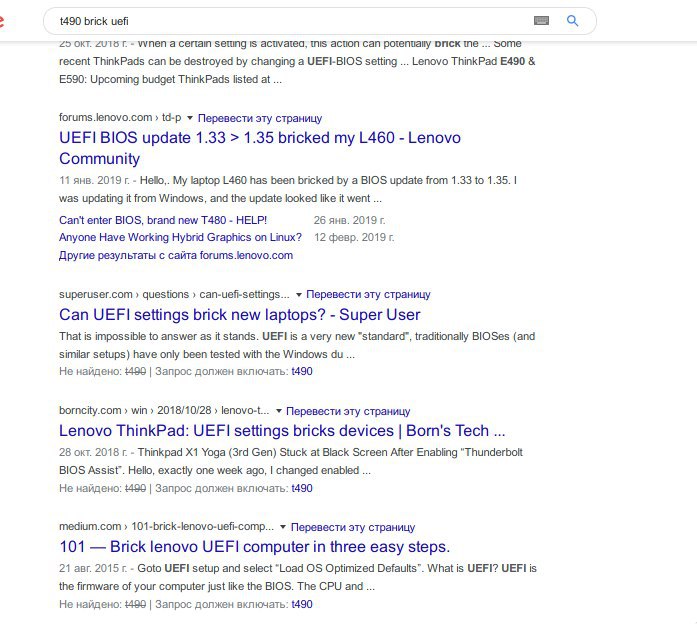The width and height of the screenshot is (697, 624).
Task: Click snippet 'That is impossible to answer as it stands'
Action: tap(297, 345)
